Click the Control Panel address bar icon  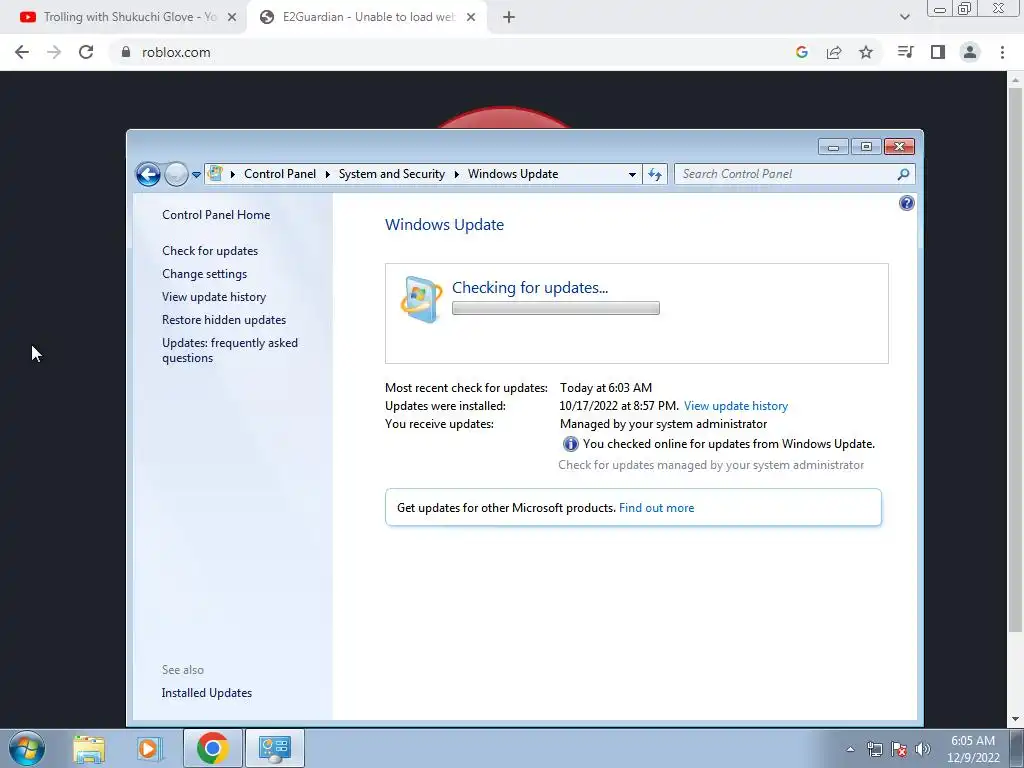(215, 174)
